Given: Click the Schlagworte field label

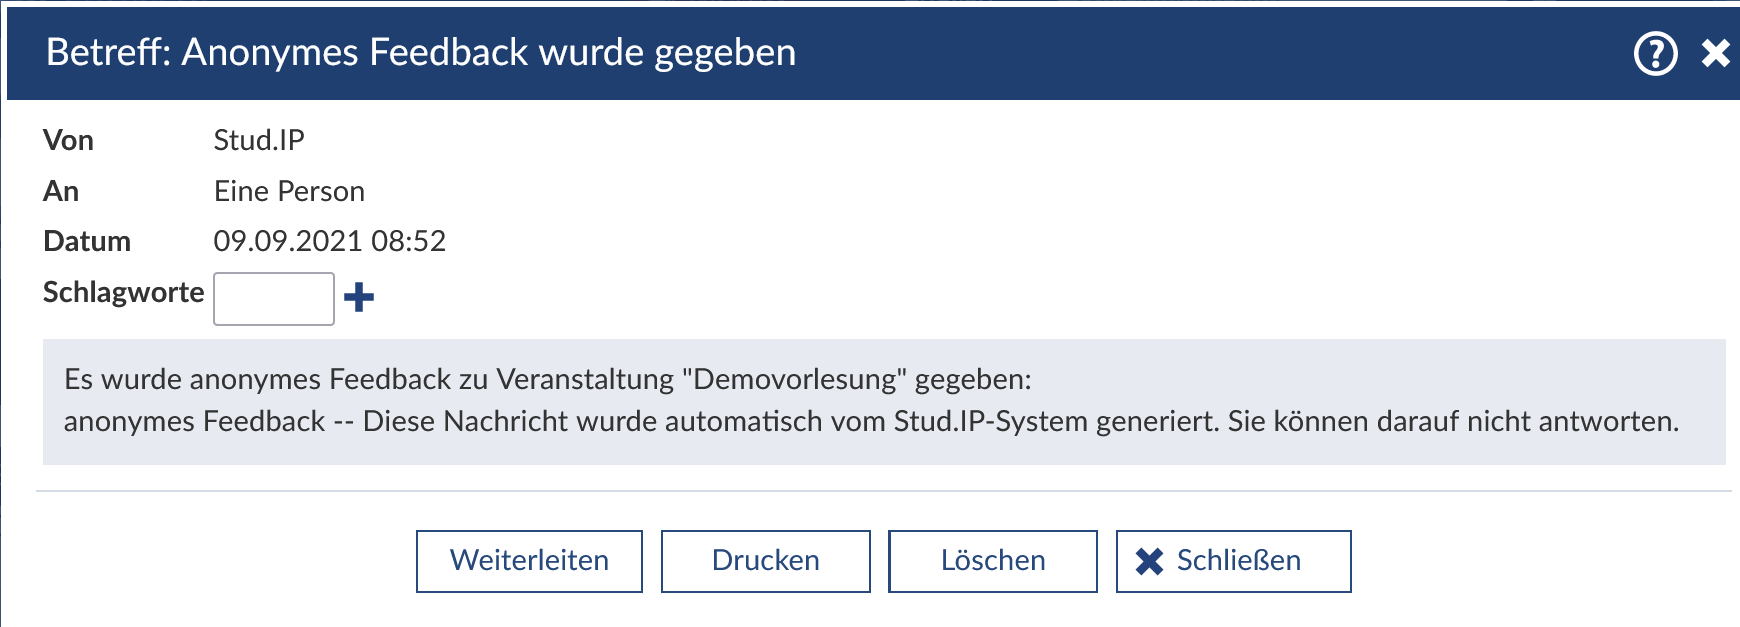Looking at the screenshot, I should tap(123, 292).
